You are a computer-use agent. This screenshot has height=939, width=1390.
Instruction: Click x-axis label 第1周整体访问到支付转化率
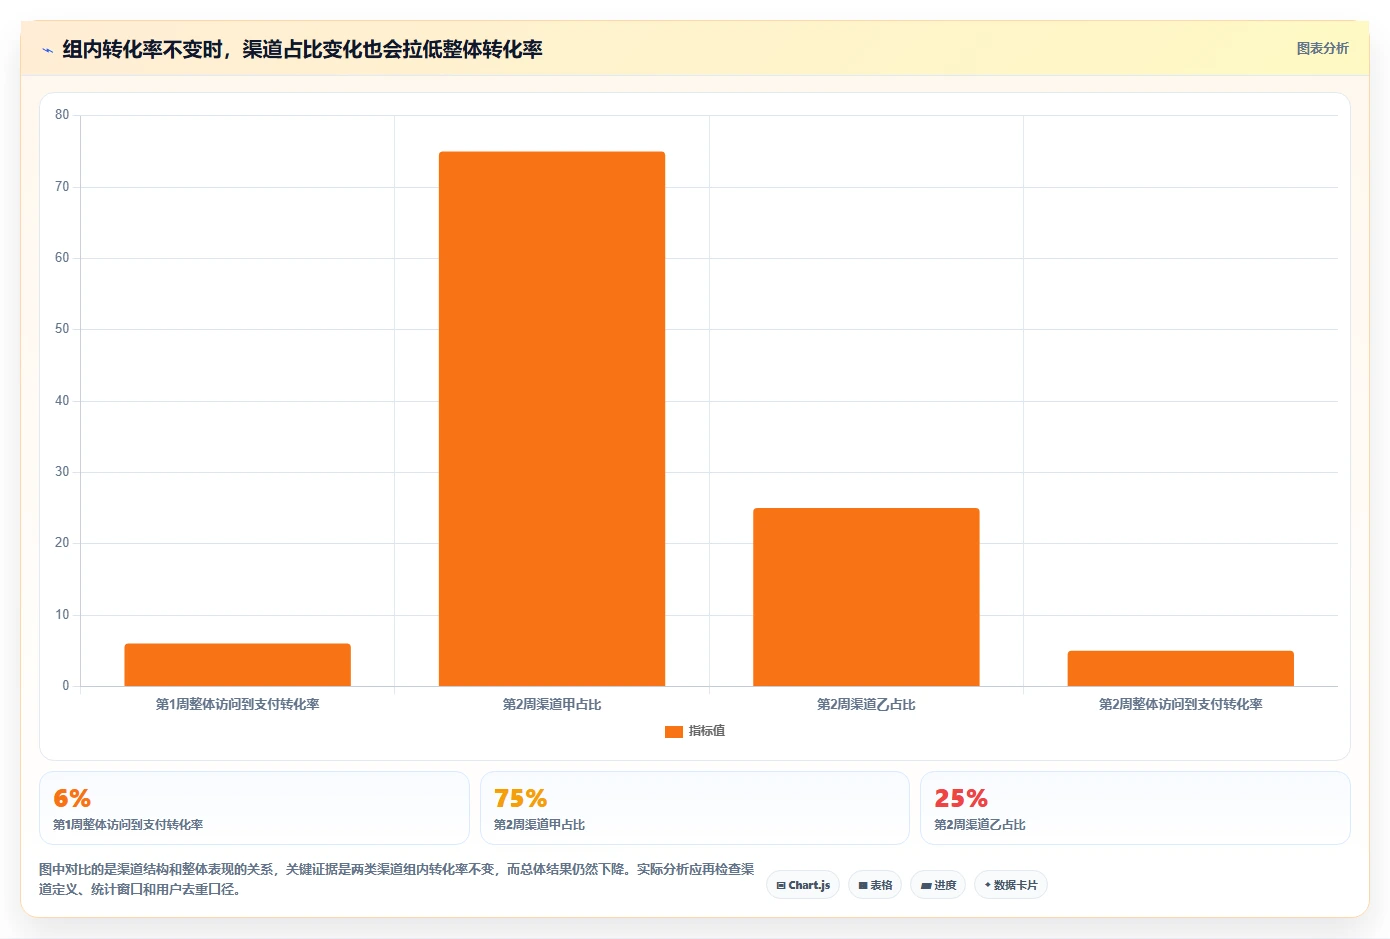237,704
